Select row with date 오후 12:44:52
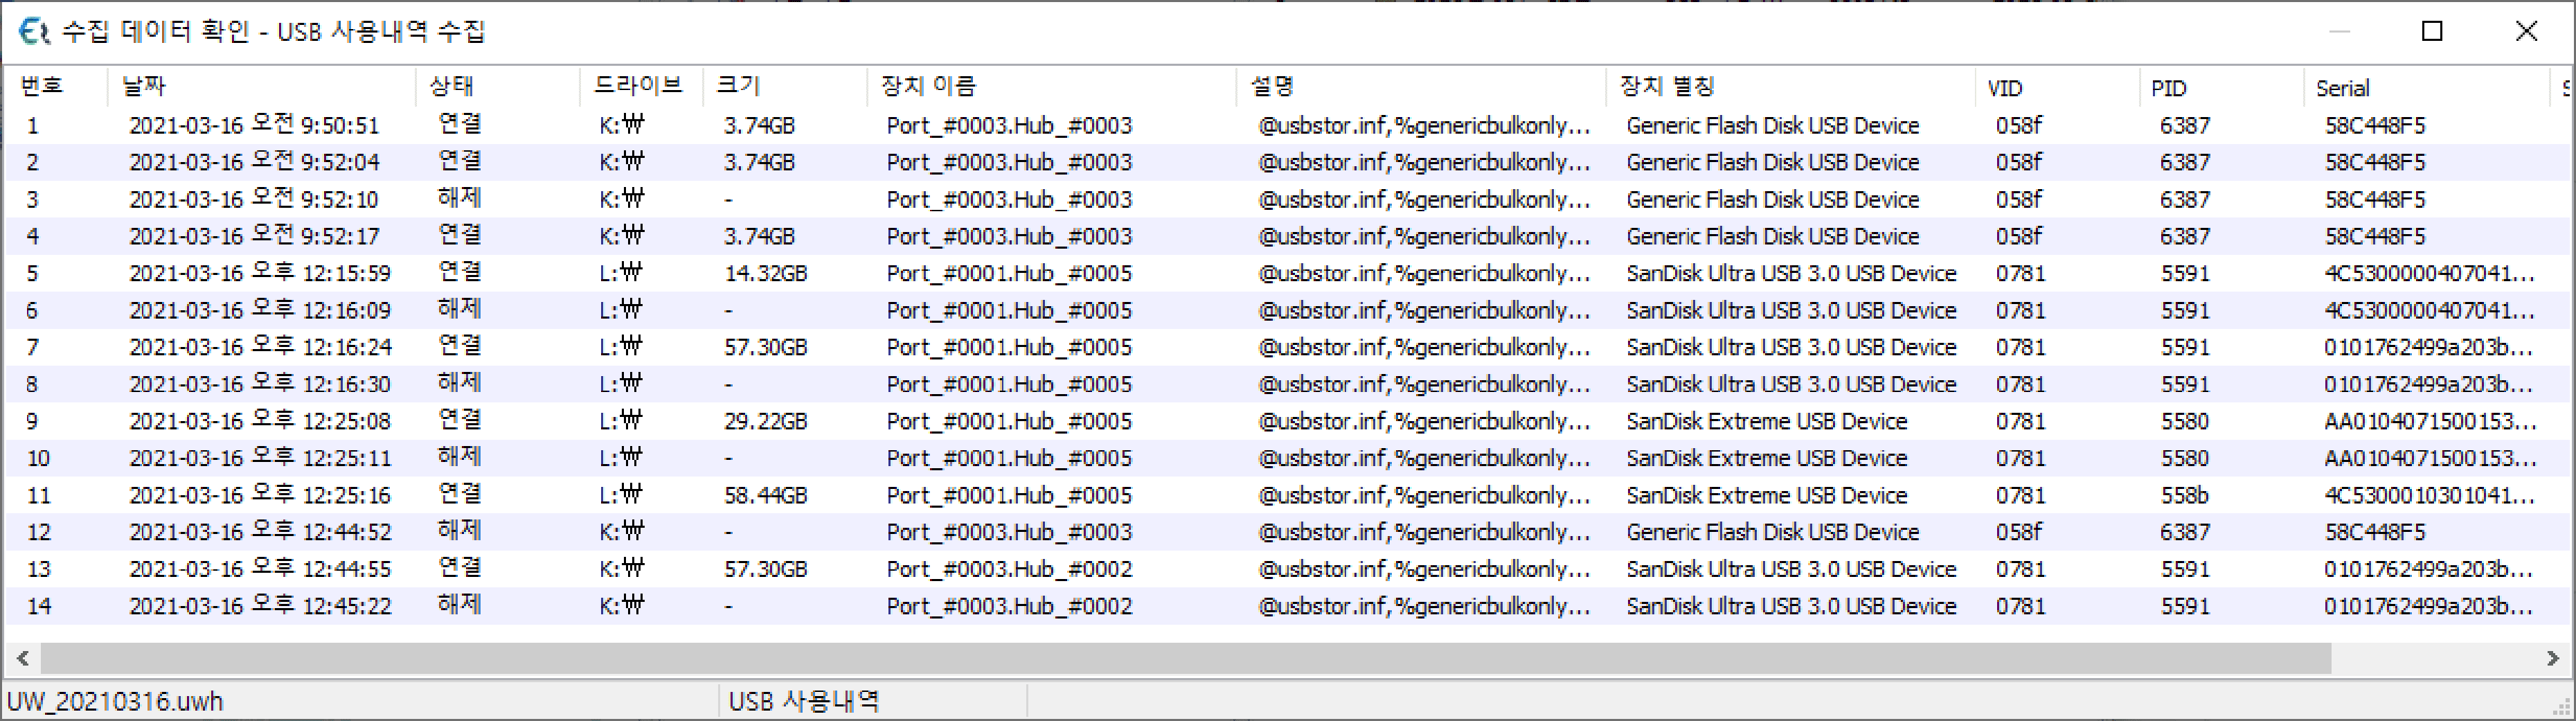 pyautogui.click(x=1287, y=532)
